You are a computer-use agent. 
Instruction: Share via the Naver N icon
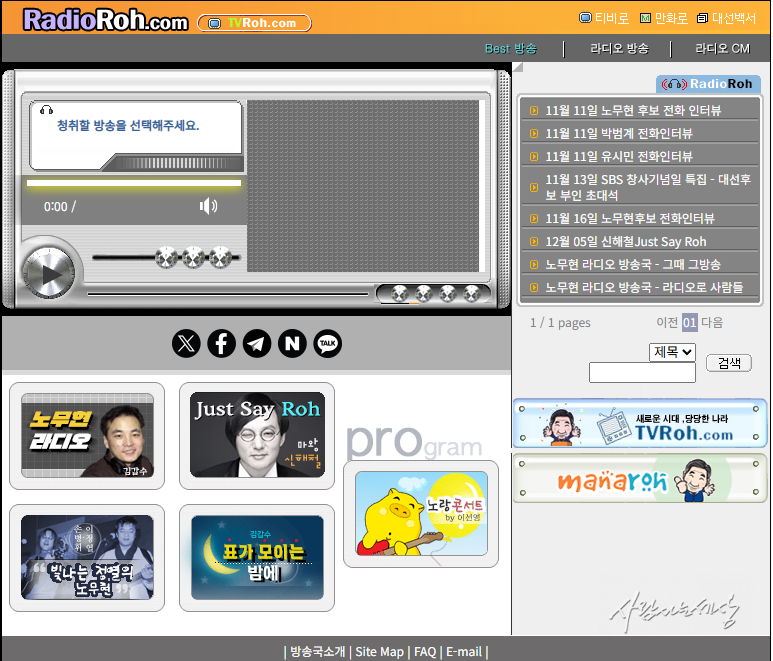click(x=292, y=344)
